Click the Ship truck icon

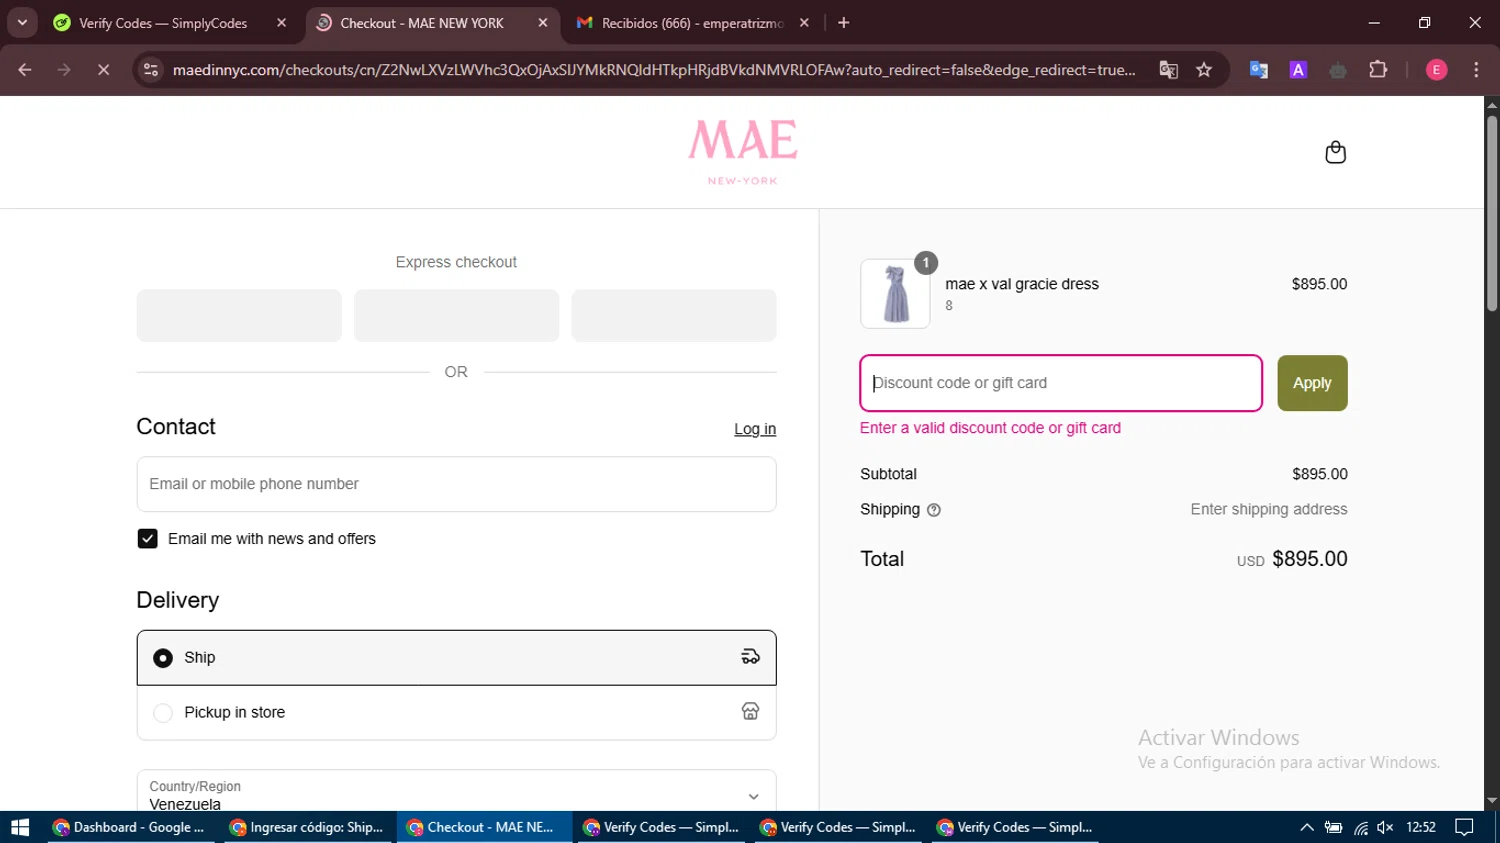click(750, 657)
